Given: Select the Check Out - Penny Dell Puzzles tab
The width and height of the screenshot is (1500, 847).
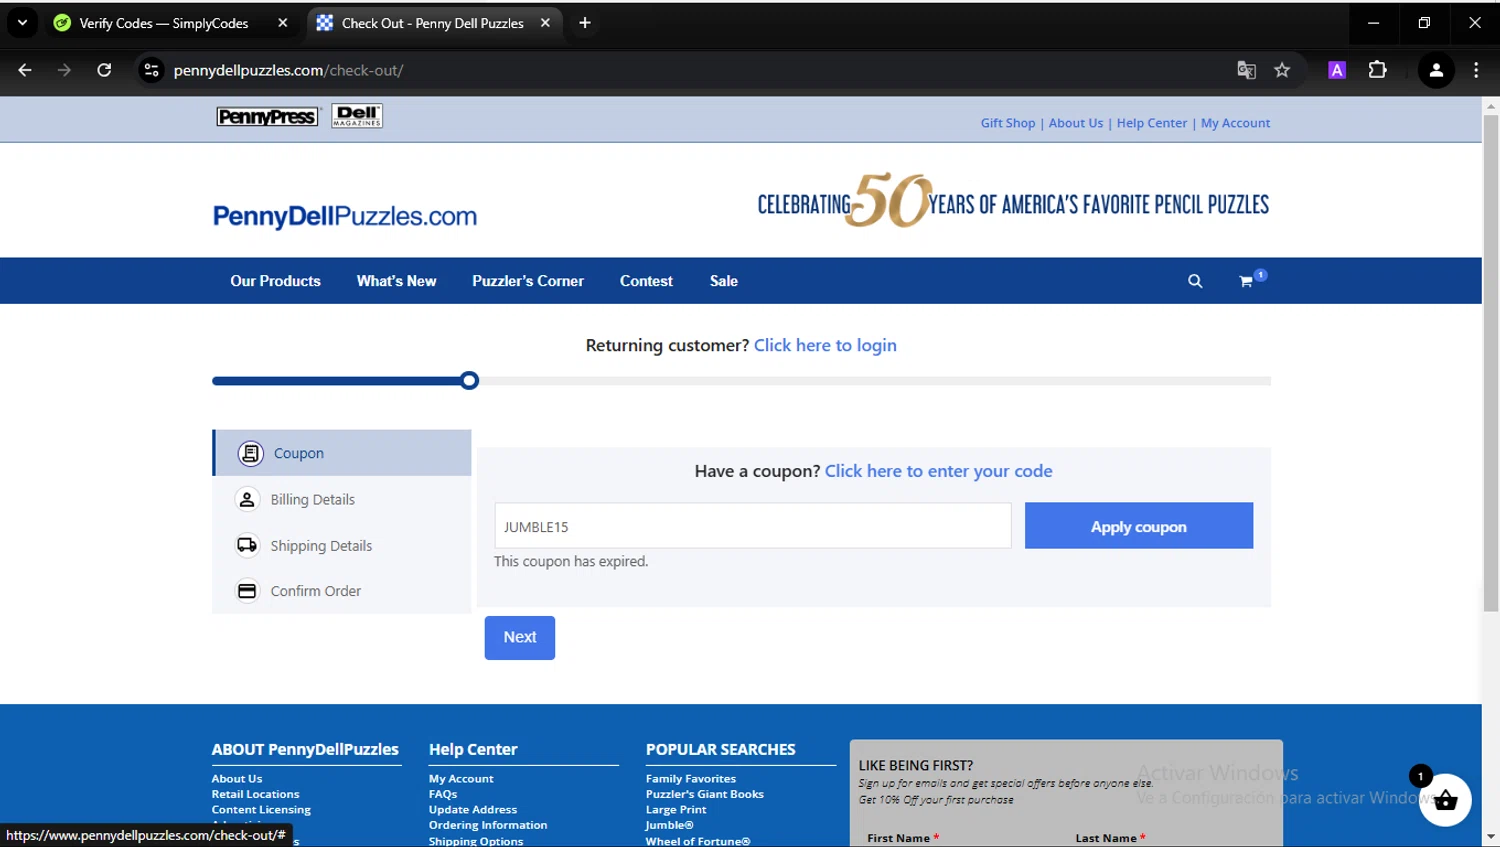Looking at the screenshot, I should pyautogui.click(x=432, y=23).
